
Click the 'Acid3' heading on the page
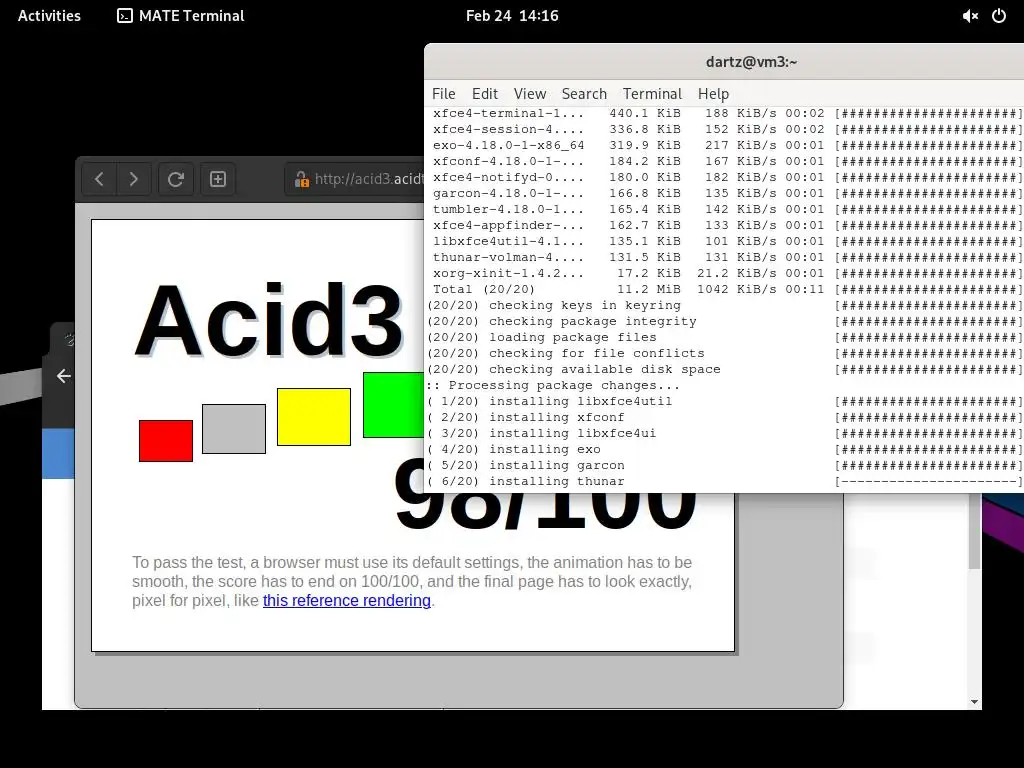point(268,320)
